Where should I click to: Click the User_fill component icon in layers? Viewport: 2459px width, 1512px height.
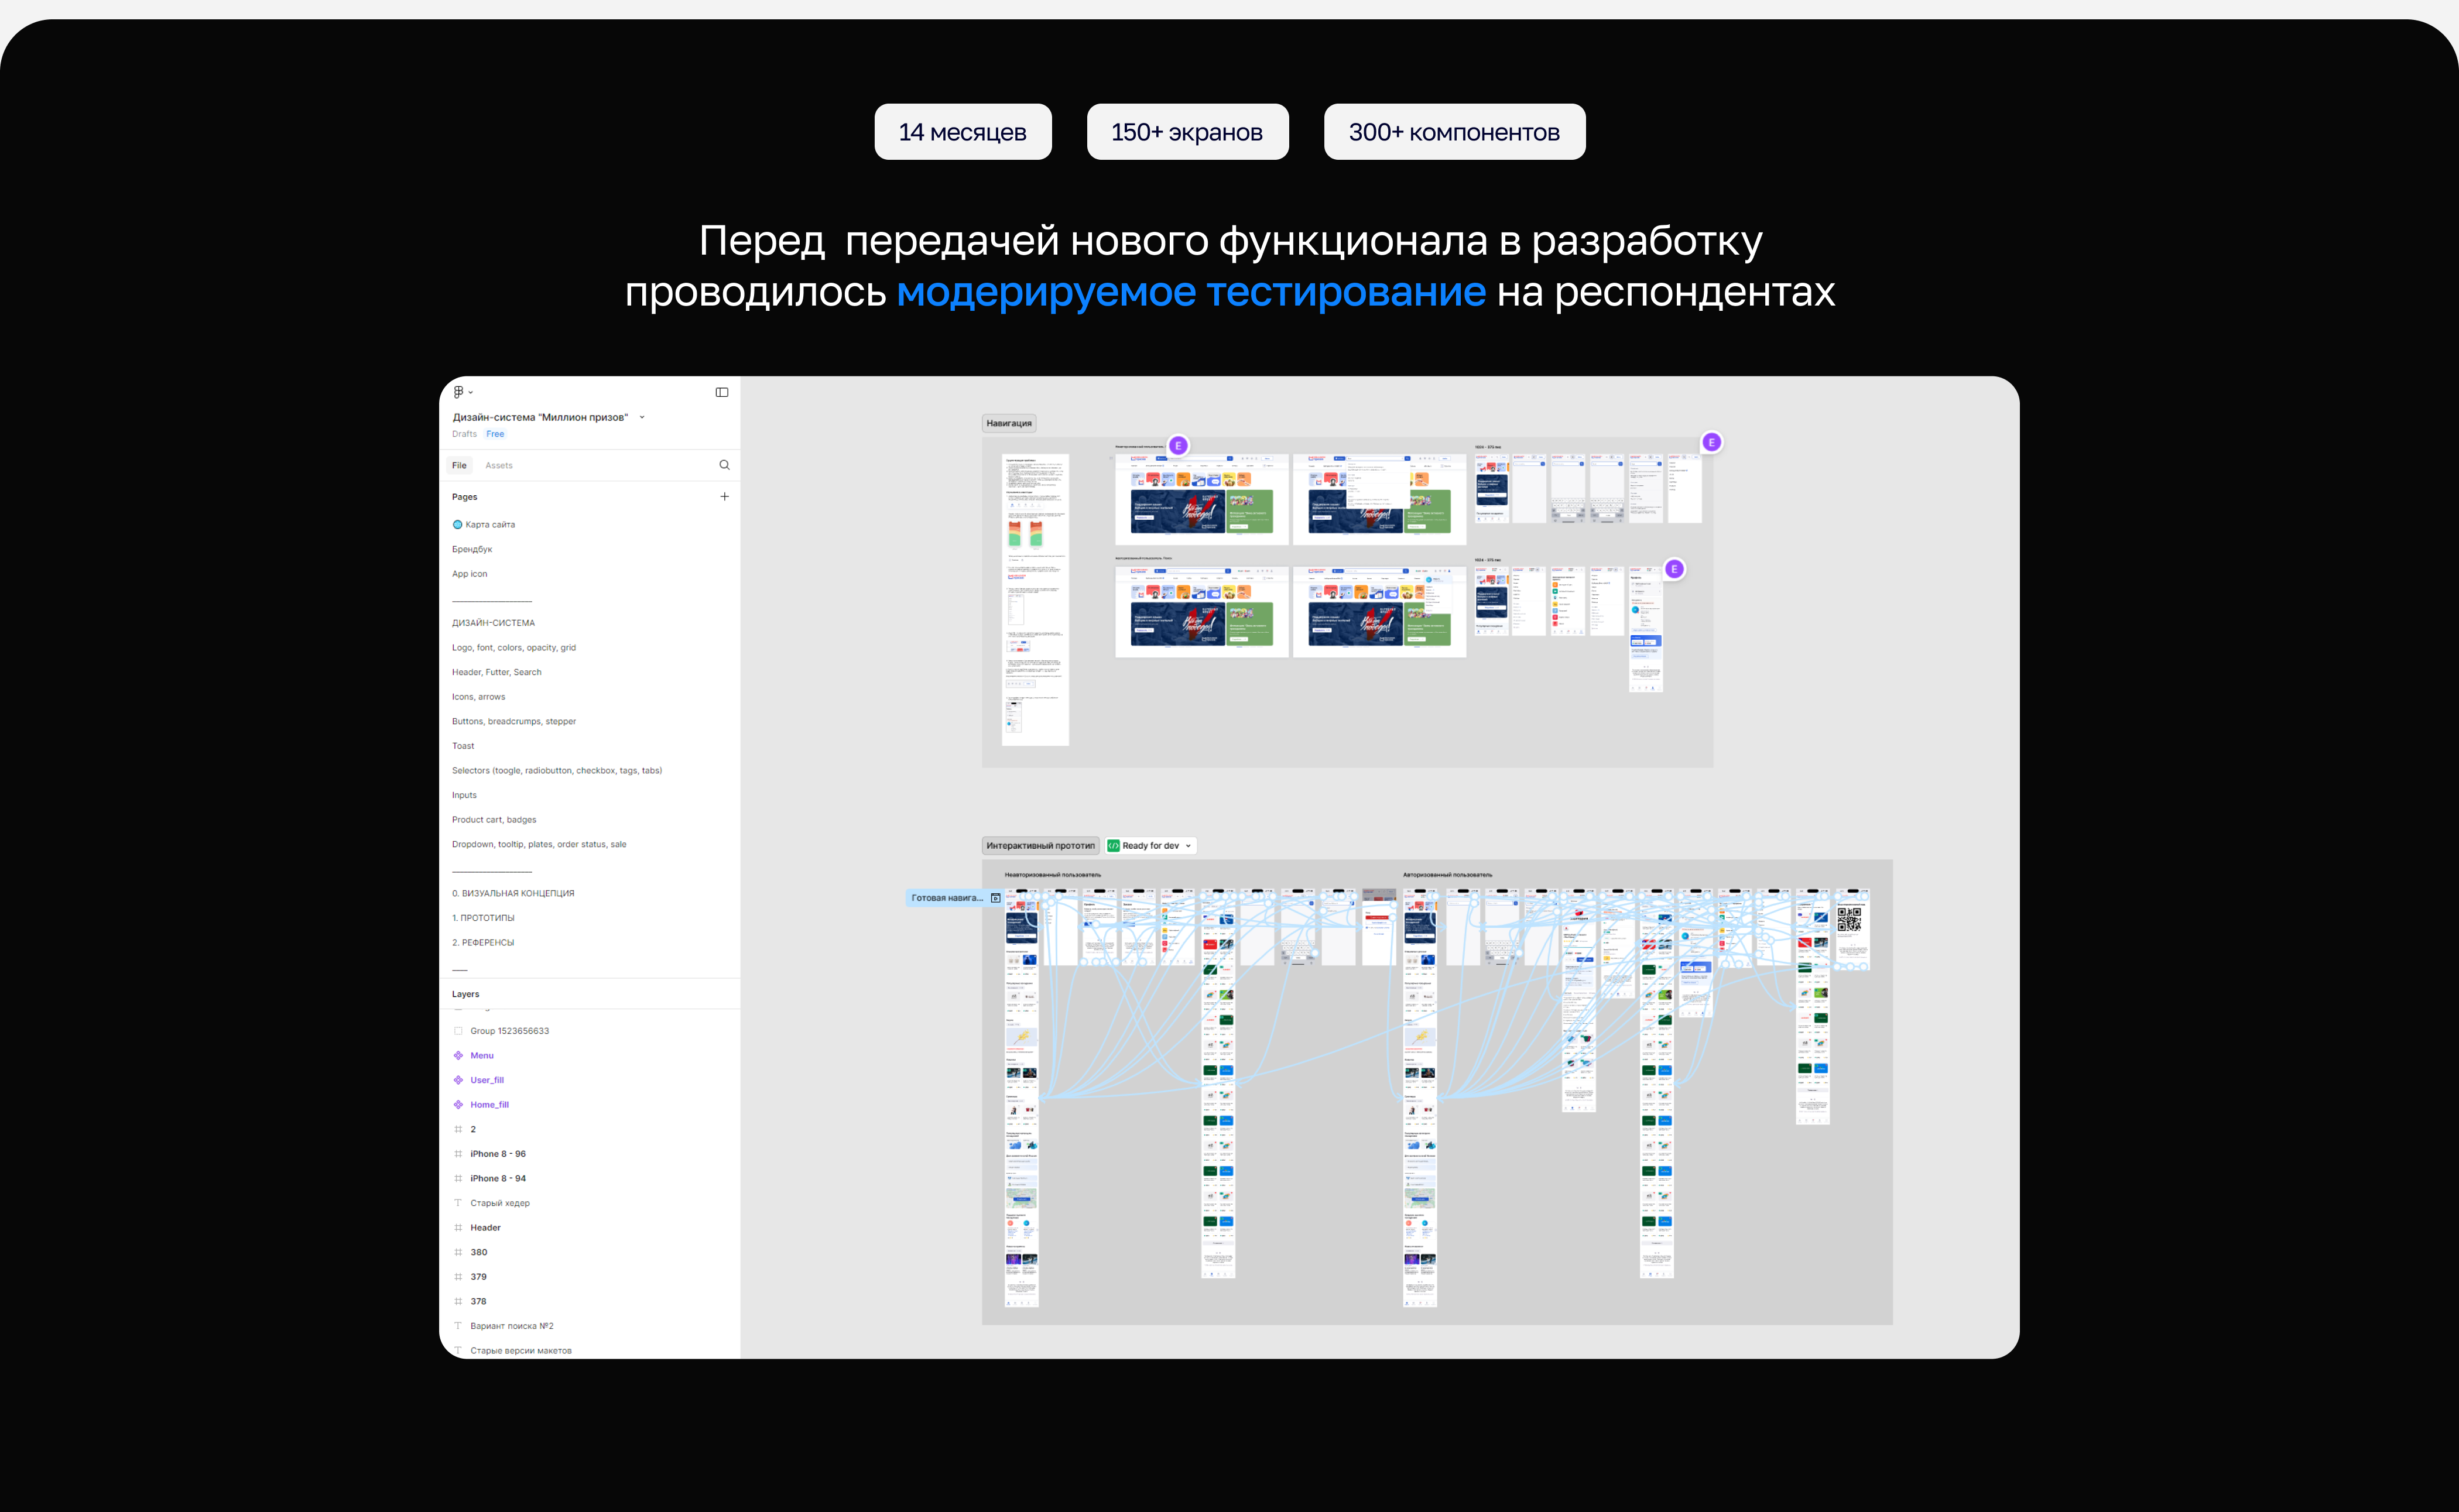click(458, 1080)
